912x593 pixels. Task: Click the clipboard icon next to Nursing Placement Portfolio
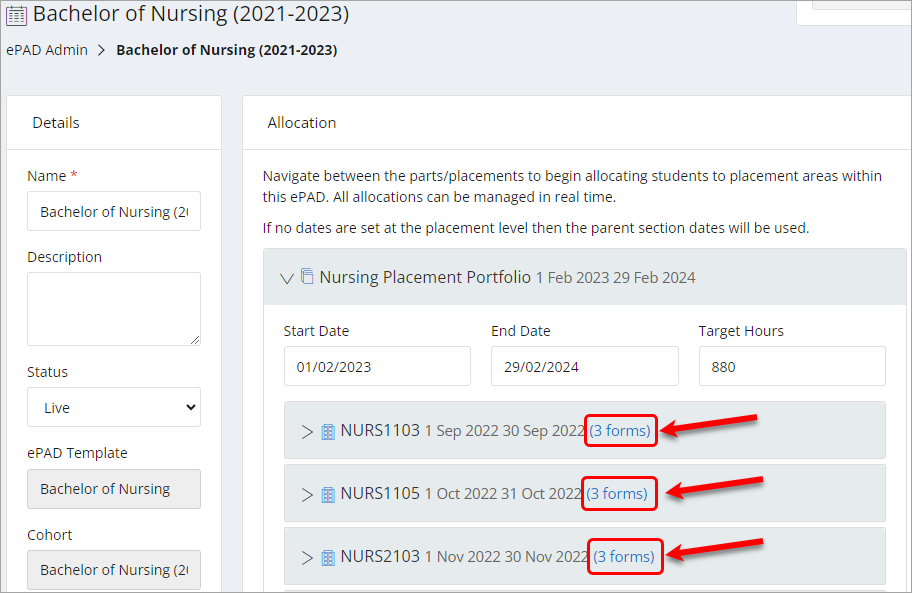[x=307, y=277]
